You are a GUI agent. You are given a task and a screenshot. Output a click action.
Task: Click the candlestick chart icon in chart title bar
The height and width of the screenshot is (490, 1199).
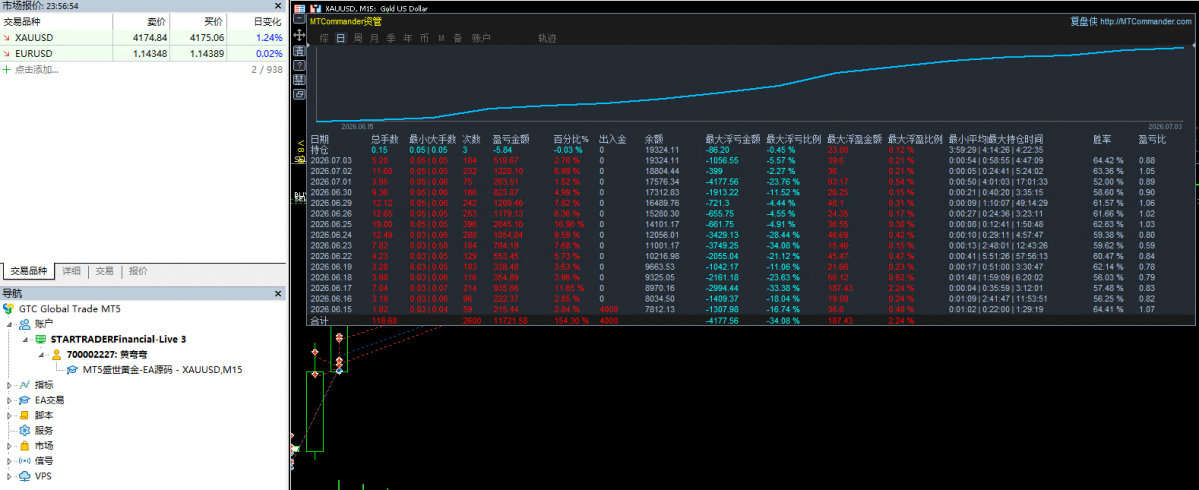[314, 8]
